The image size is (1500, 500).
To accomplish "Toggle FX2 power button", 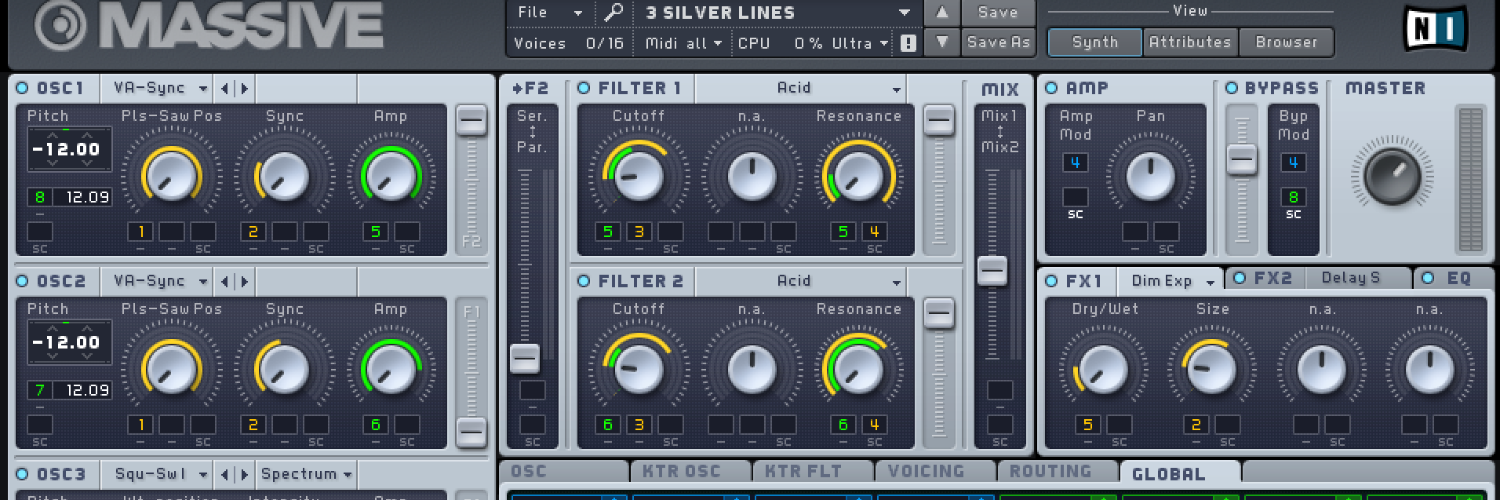I will pos(1240,278).
